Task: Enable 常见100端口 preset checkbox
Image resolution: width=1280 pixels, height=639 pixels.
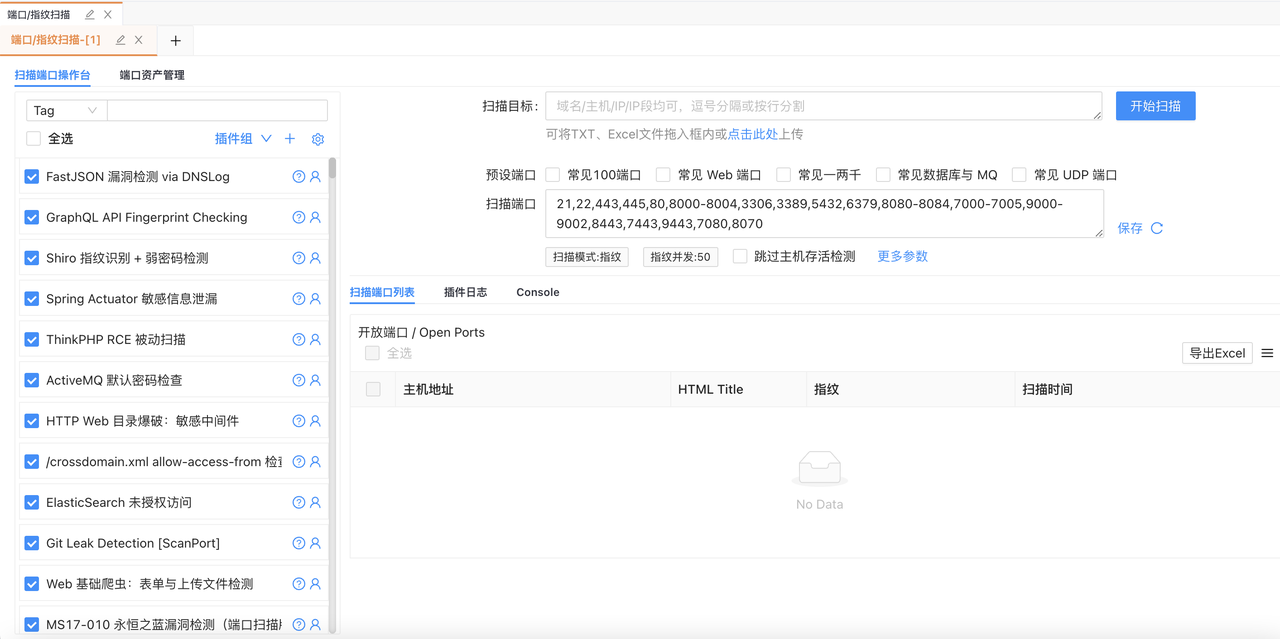Action: point(553,175)
